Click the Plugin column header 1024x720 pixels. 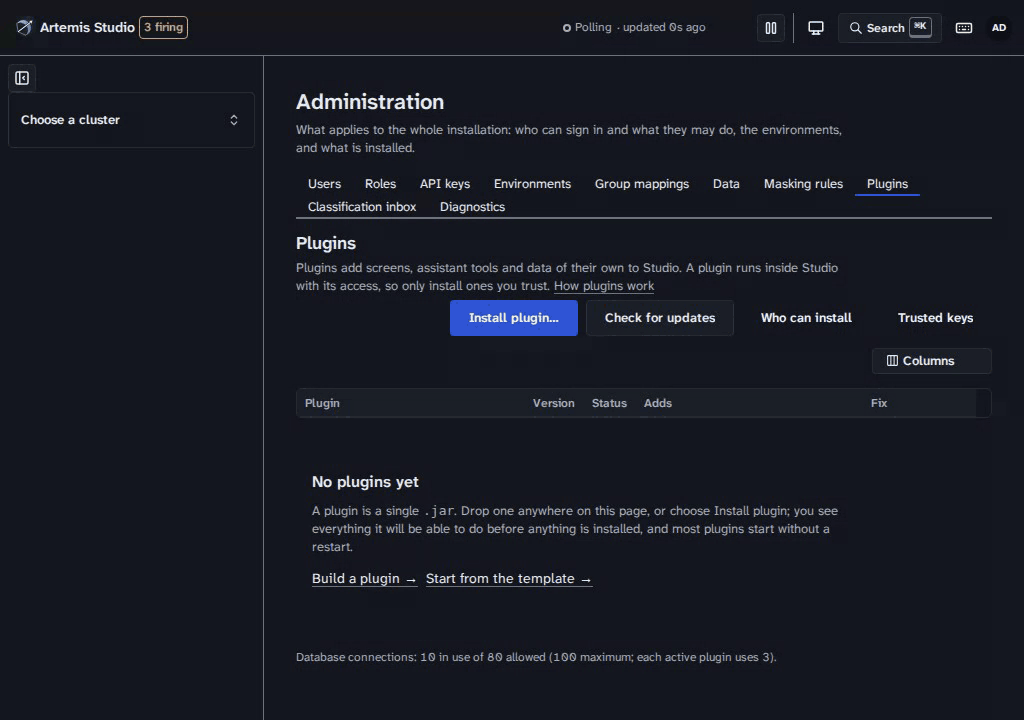(x=322, y=404)
